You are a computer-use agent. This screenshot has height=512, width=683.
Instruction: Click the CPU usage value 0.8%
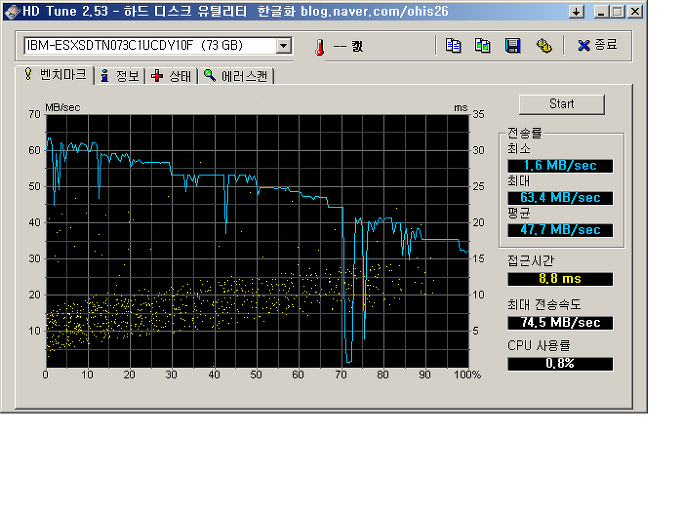point(560,363)
